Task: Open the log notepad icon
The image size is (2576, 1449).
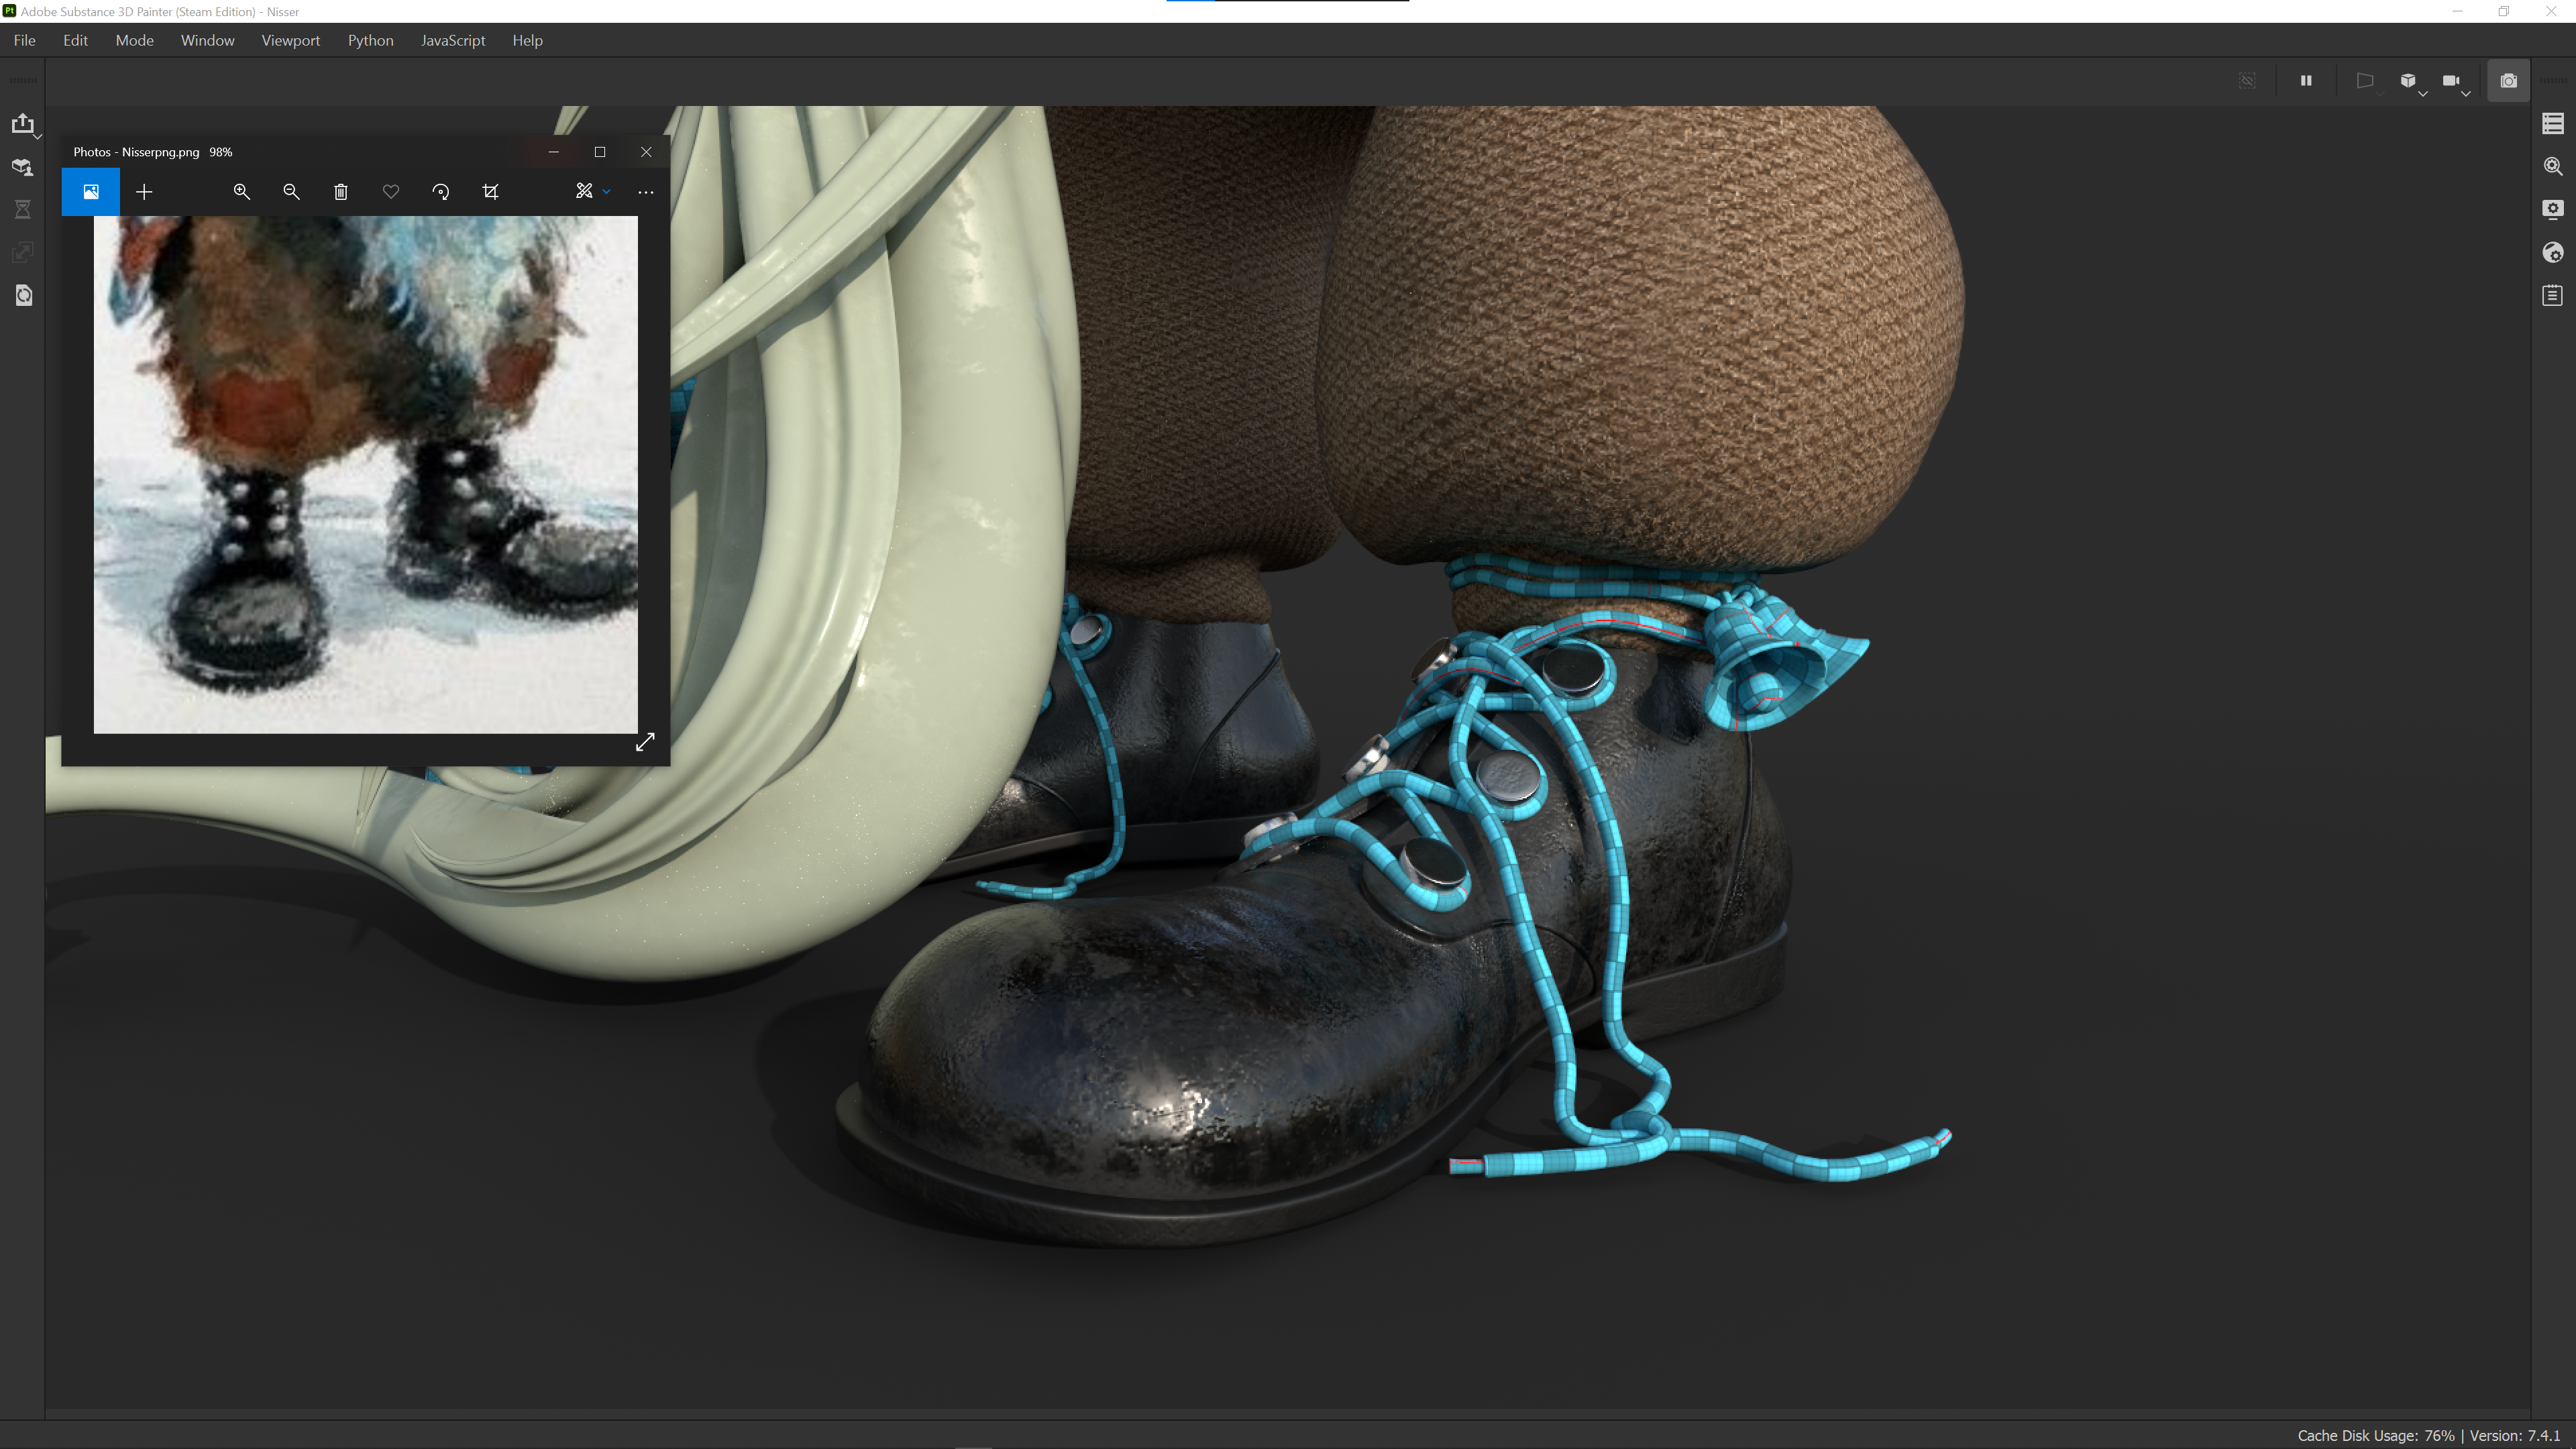Action: pos(2552,295)
